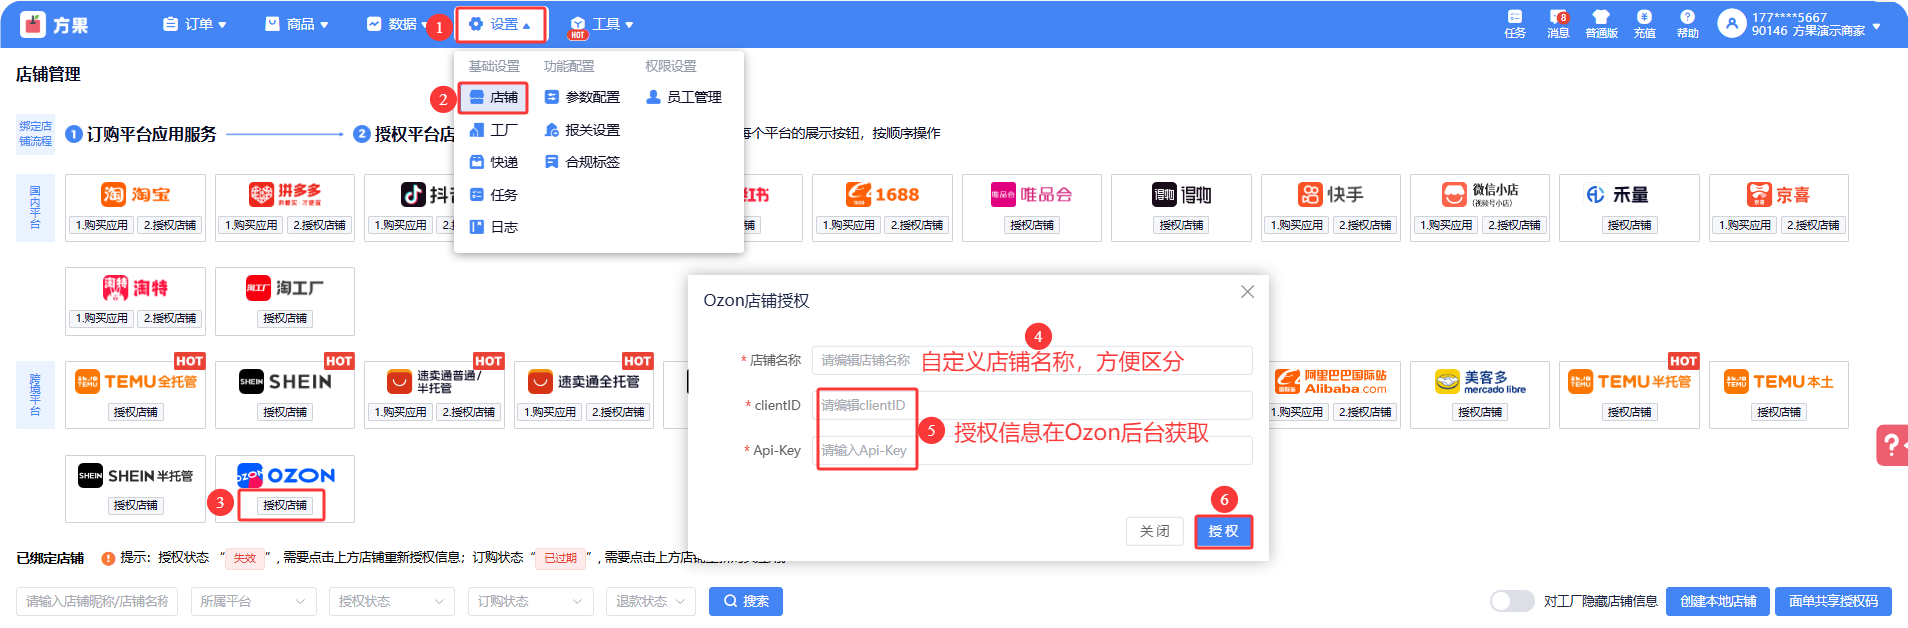Click 授权店铺 under SHEIN半托管
This screenshot has width=1908, height=628.
tap(135, 505)
